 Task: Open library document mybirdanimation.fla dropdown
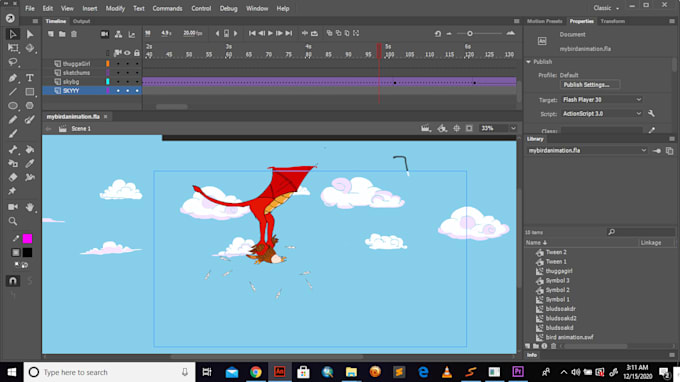[x=587, y=150]
